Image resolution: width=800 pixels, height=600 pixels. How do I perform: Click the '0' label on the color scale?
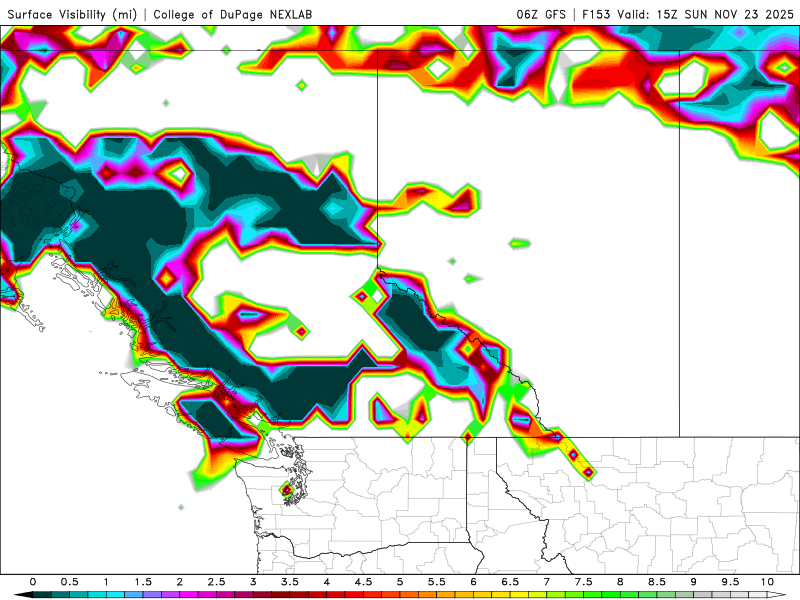click(33, 582)
